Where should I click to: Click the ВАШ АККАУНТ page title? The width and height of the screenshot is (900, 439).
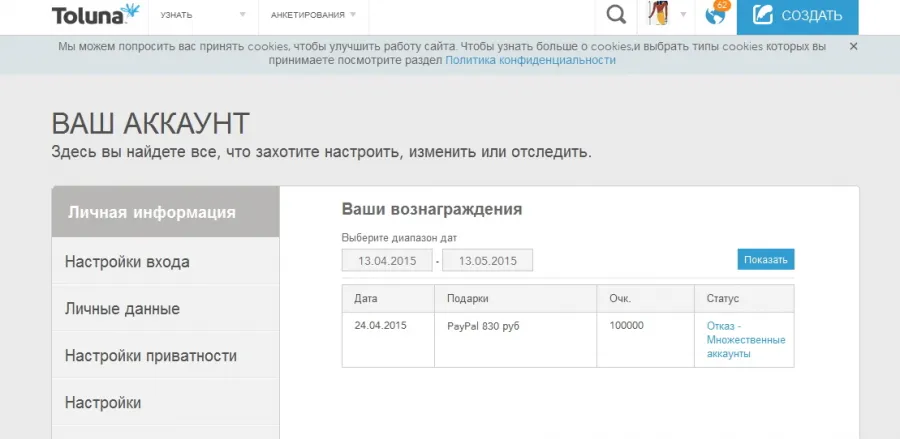[150, 123]
